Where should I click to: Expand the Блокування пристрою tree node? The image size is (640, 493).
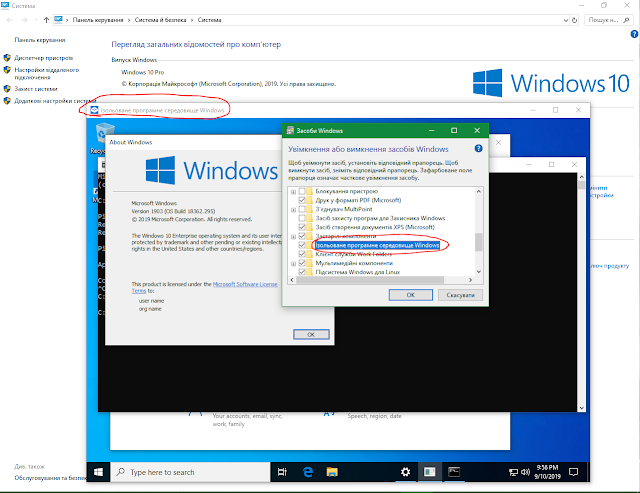pos(293,190)
